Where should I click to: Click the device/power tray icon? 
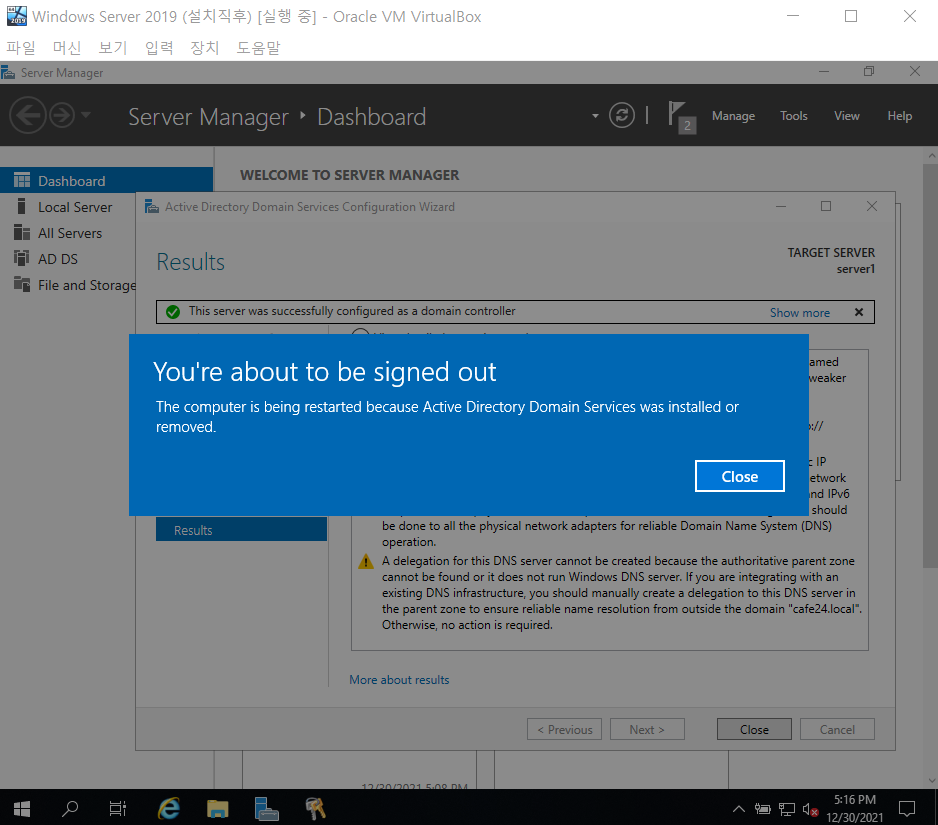point(762,809)
